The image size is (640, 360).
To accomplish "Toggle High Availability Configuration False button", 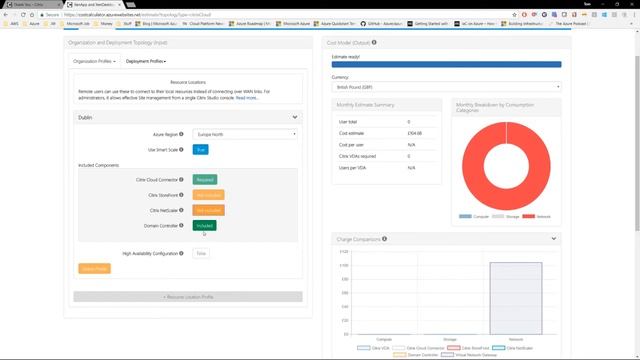I will [x=201, y=253].
